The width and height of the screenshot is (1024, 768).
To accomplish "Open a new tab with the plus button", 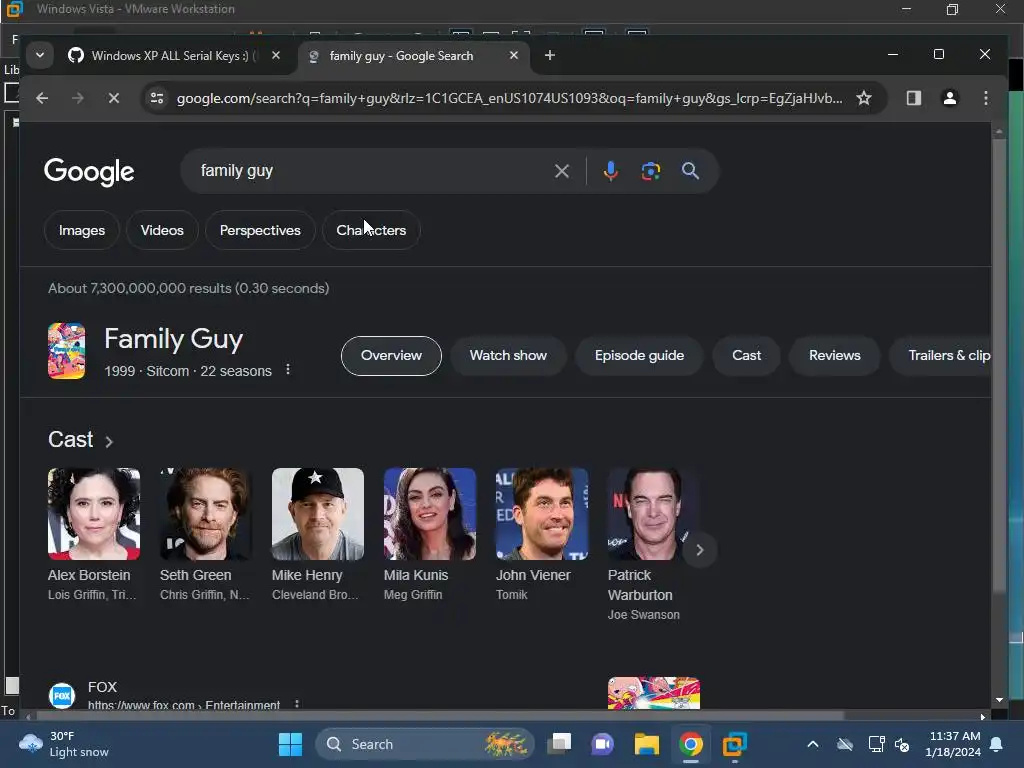I will click(550, 56).
